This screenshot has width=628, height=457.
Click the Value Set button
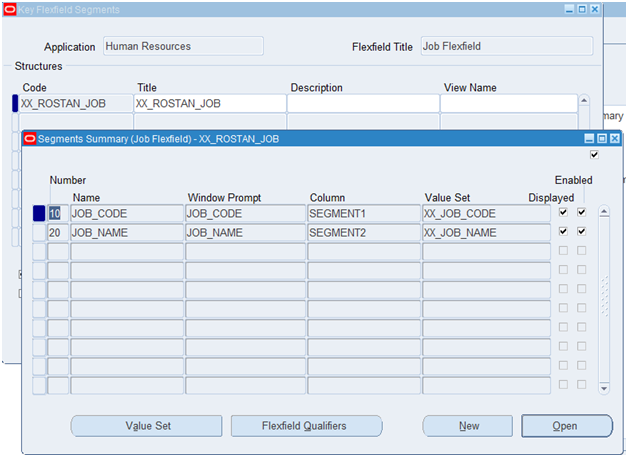147,426
